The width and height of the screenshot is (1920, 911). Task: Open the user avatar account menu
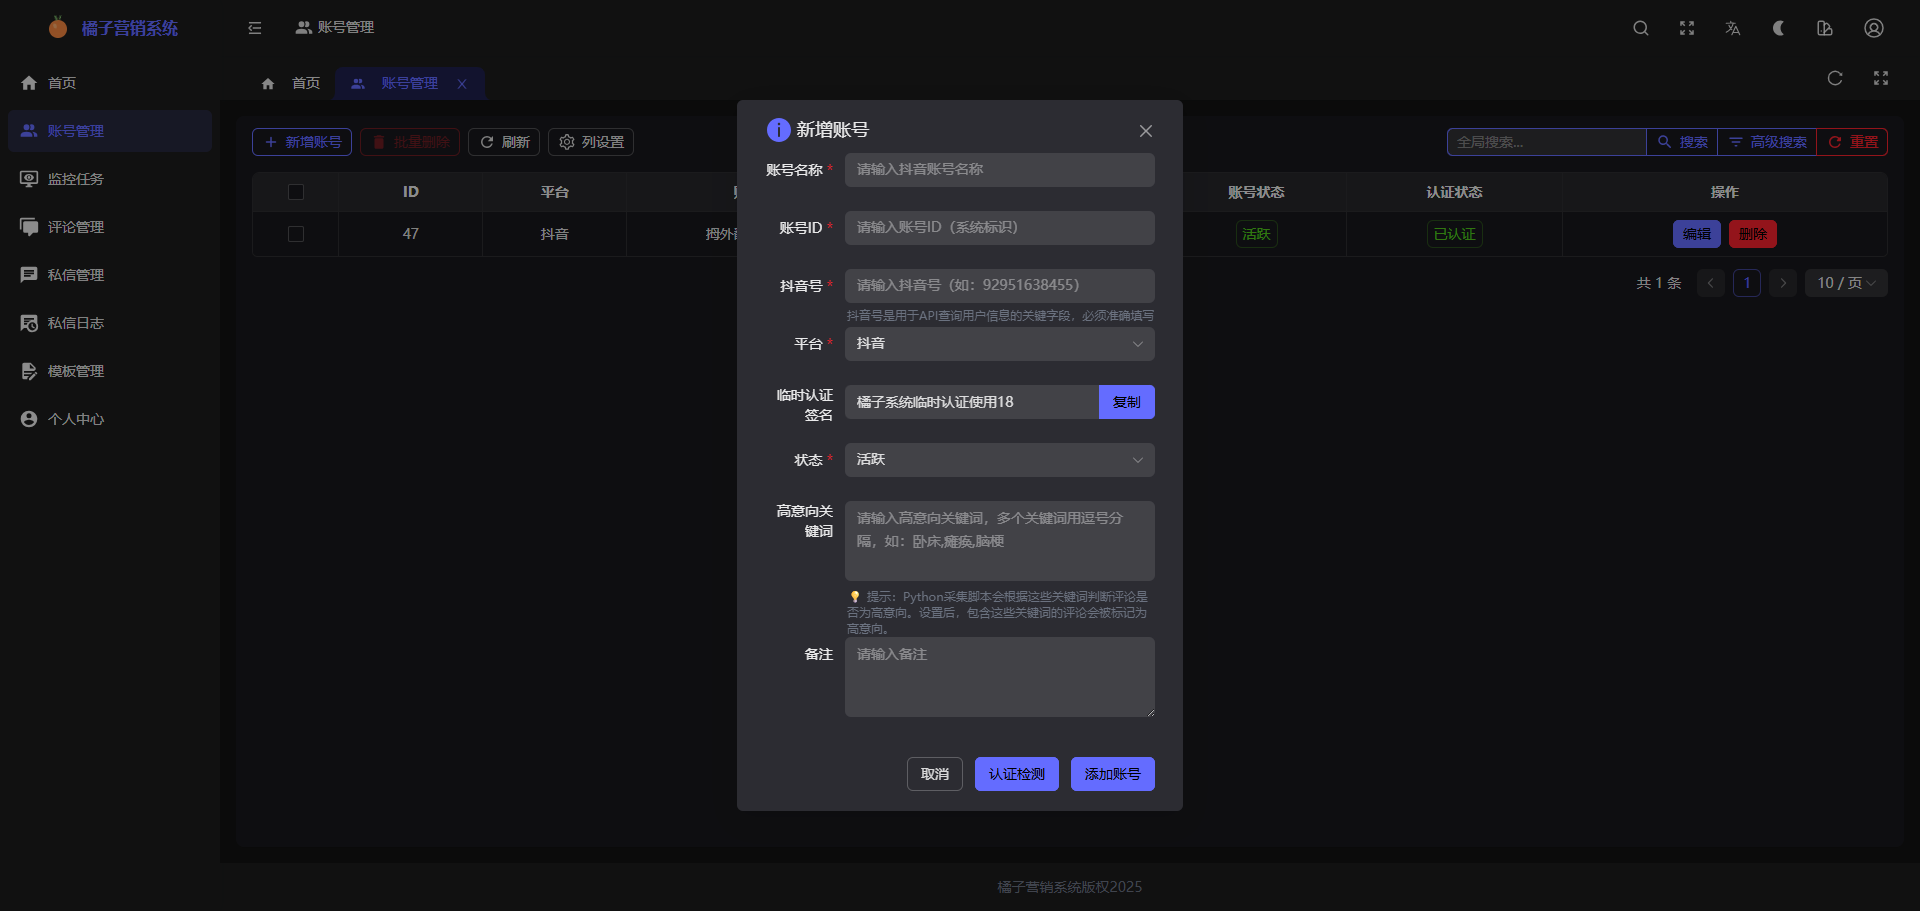pyautogui.click(x=1873, y=28)
